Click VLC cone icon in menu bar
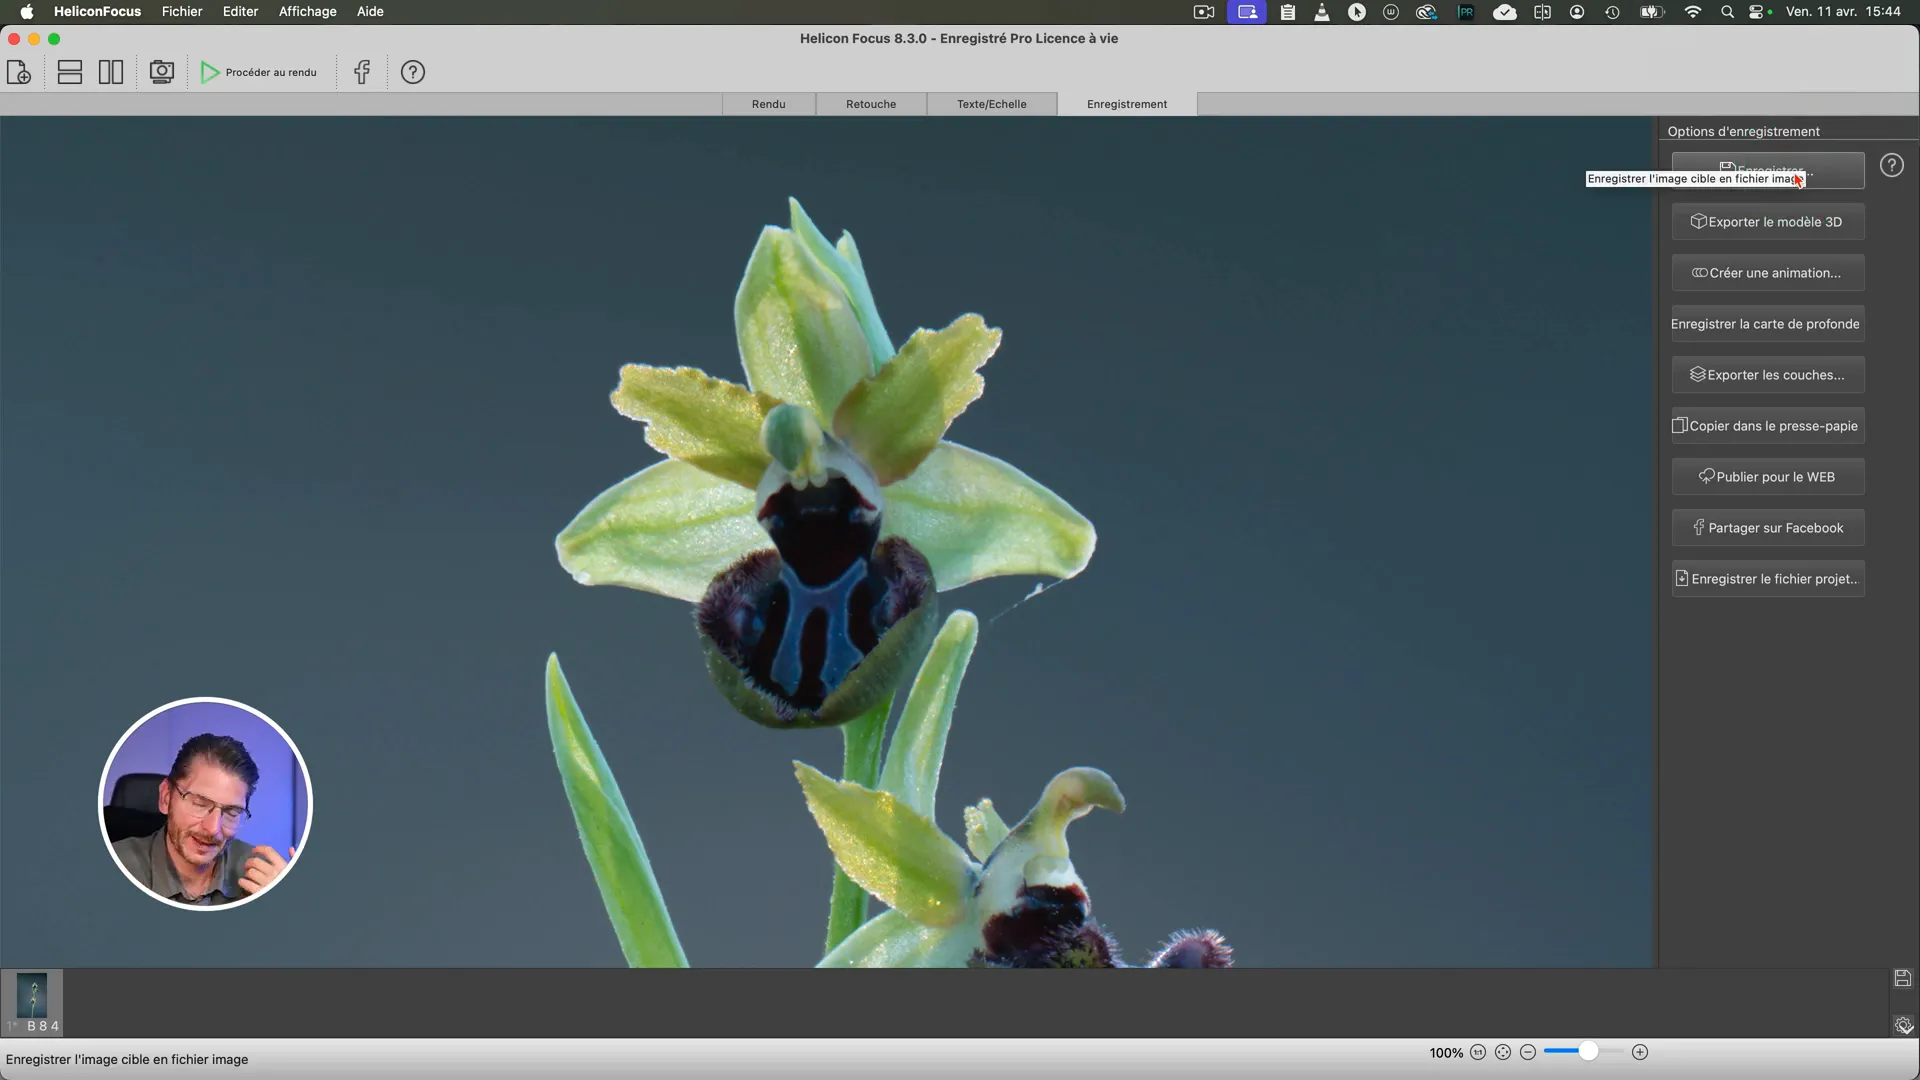The height and width of the screenshot is (1080, 1920). [x=1322, y=12]
